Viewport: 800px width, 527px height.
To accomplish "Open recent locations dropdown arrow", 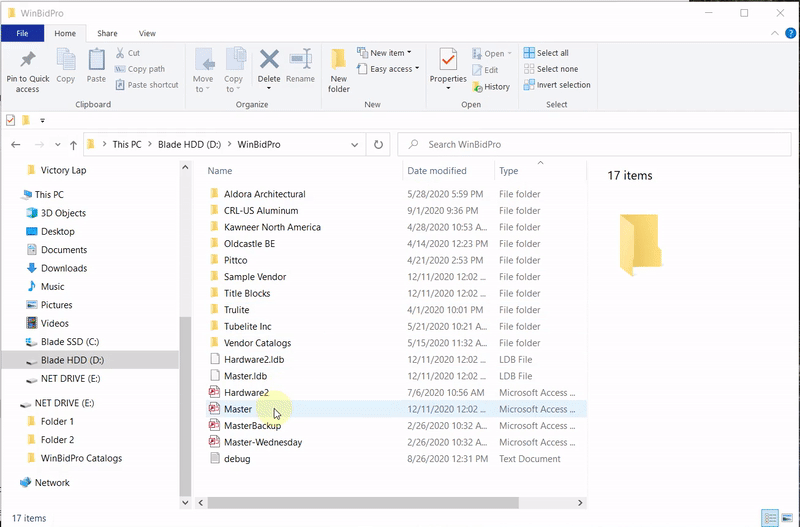I will [x=58, y=145].
